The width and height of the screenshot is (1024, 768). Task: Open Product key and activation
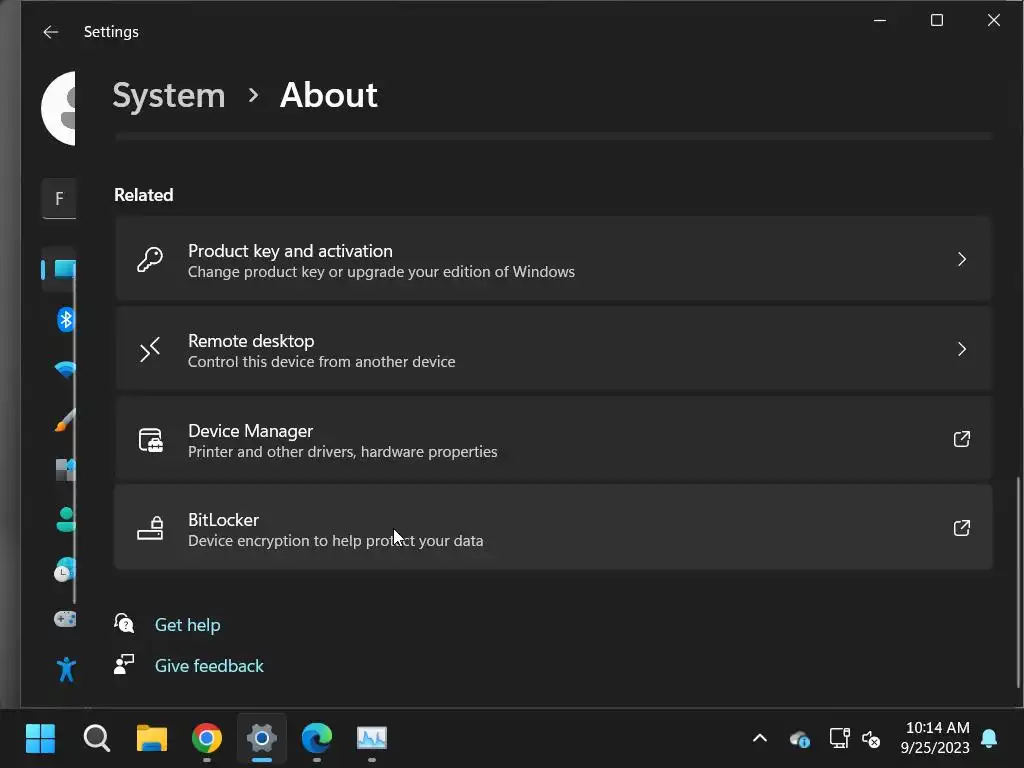pyautogui.click(x=553, y=259)
